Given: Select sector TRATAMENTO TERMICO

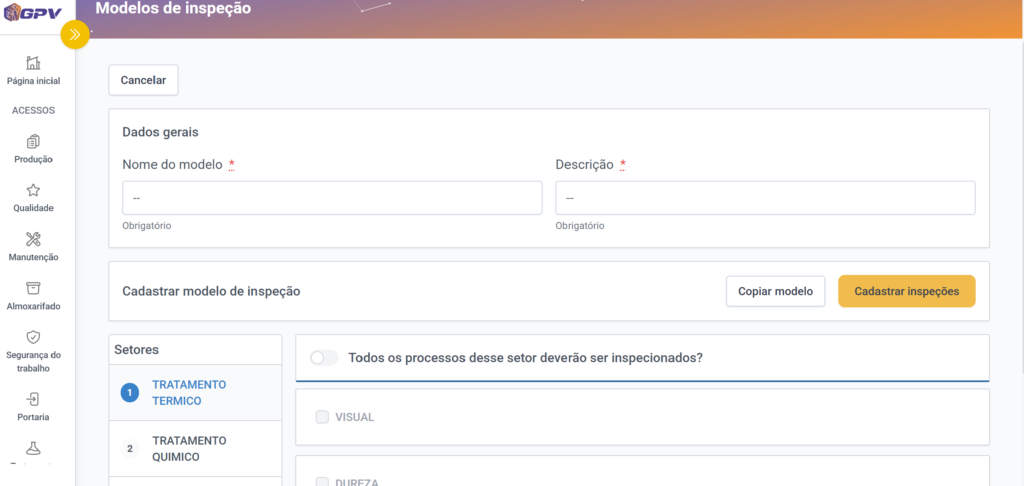Looking at the screenshot, I should [195, 393].
